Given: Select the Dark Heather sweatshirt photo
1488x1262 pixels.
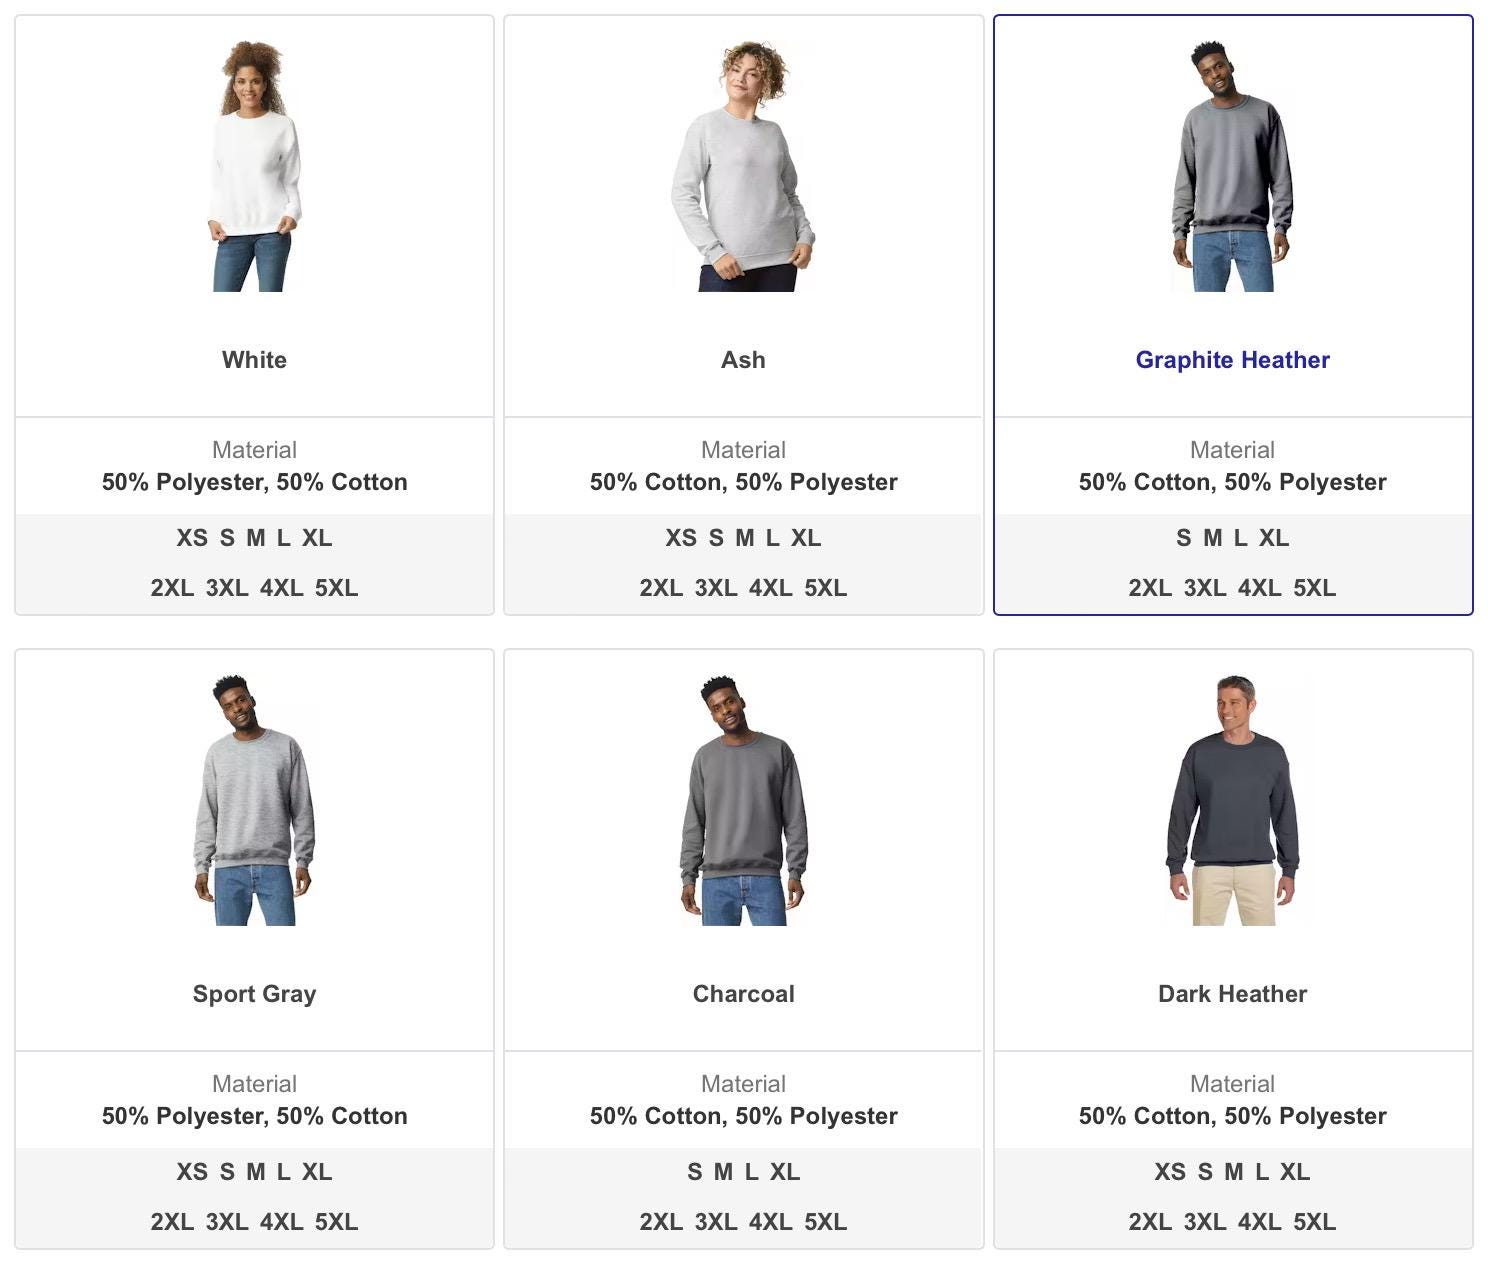Looking at the screenshot, I should point(1232,801).
